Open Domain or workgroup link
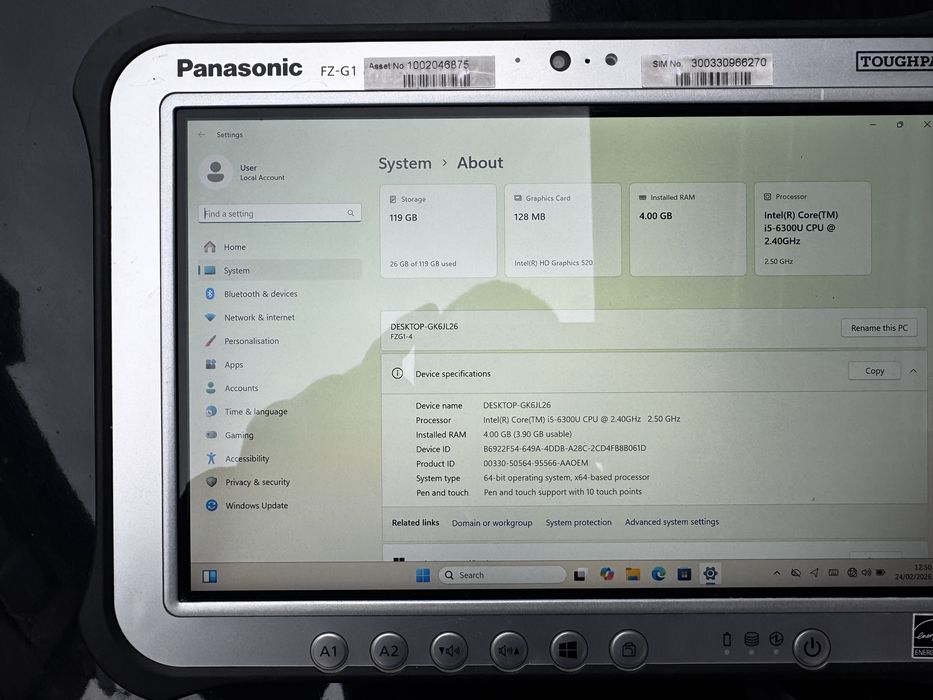Image resolution: width=933 pixels, height=700 pixels. click(492, 523)
